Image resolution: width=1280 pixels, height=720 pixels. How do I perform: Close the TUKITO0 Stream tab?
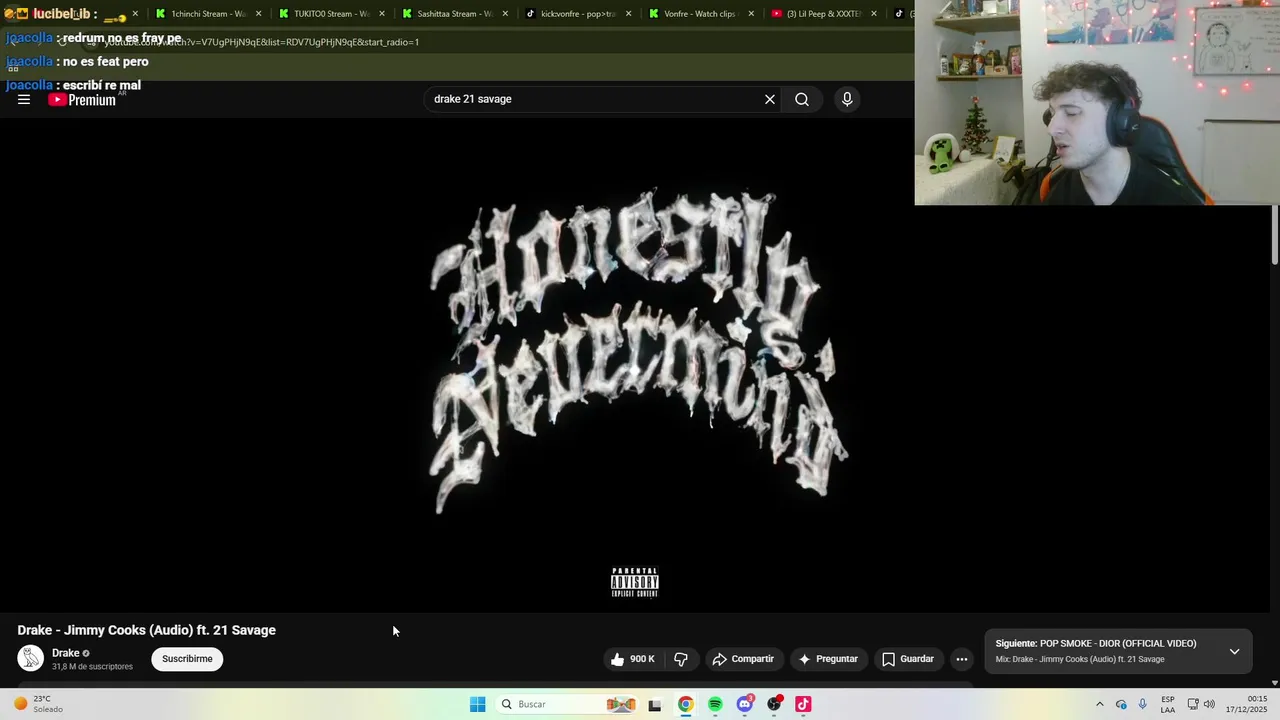pyautogui.click(x=382, y=14)
